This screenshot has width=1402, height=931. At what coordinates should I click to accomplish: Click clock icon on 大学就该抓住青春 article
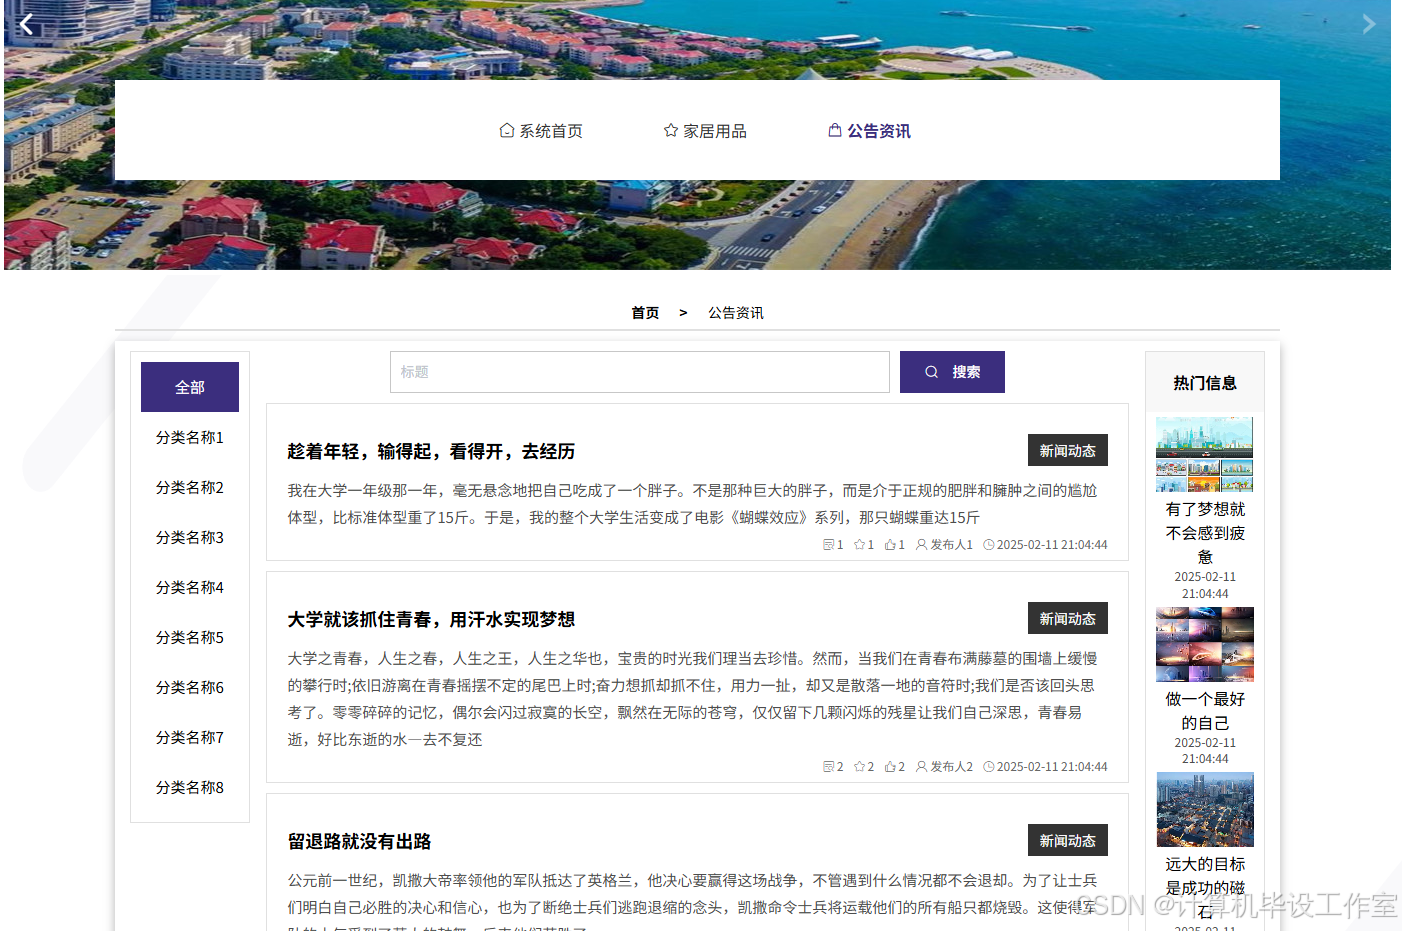tap(989, 767)
